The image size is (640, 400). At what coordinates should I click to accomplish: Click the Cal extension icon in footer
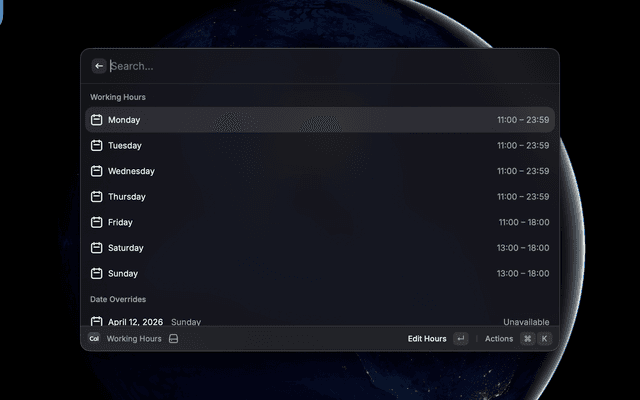pyautogui.click(x=94, y=339)
